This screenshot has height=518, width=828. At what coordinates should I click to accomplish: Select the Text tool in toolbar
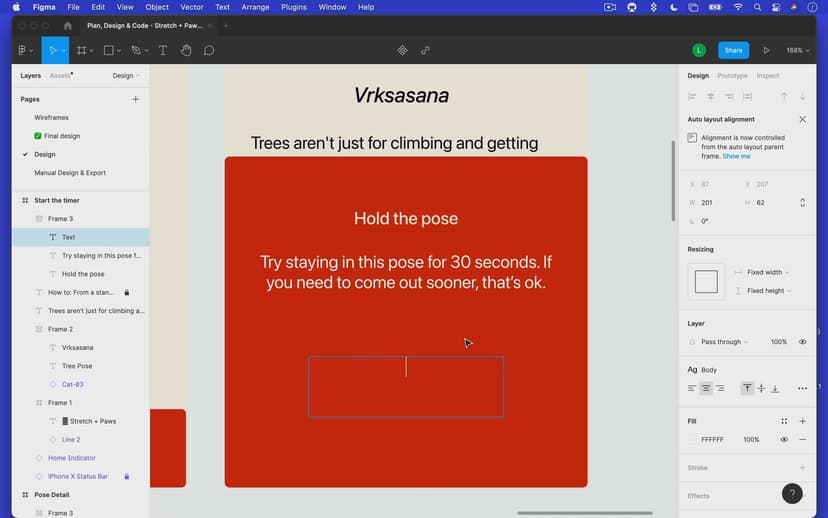(x=162, y=50)
